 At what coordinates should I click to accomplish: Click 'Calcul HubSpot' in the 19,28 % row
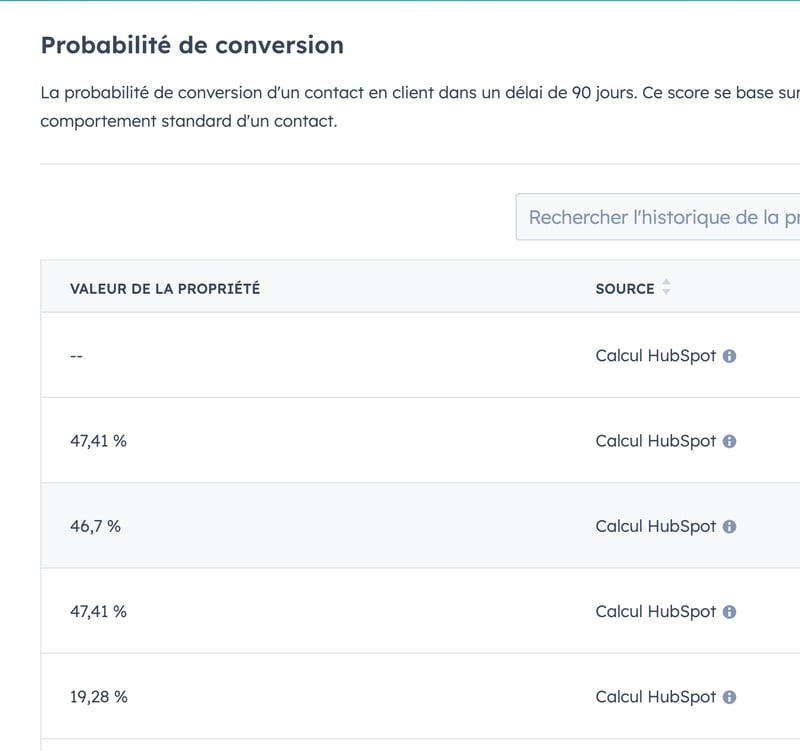click(656, 696)
